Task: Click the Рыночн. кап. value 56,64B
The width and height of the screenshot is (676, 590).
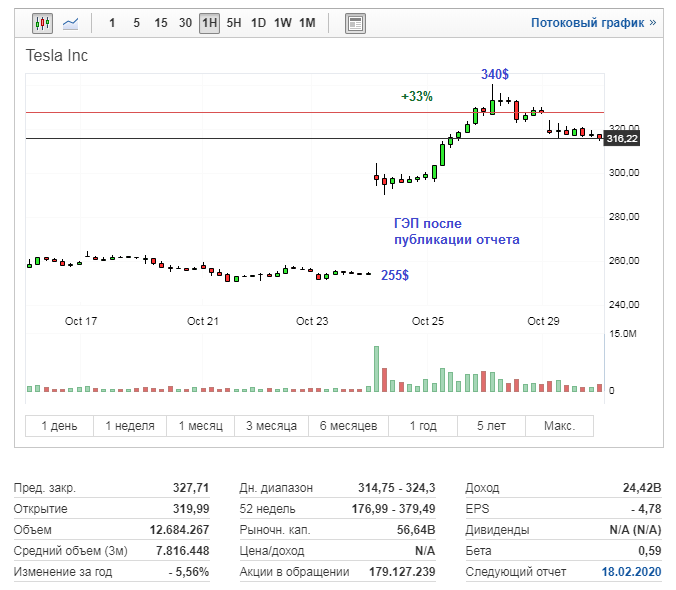Action: click(416, 530)
